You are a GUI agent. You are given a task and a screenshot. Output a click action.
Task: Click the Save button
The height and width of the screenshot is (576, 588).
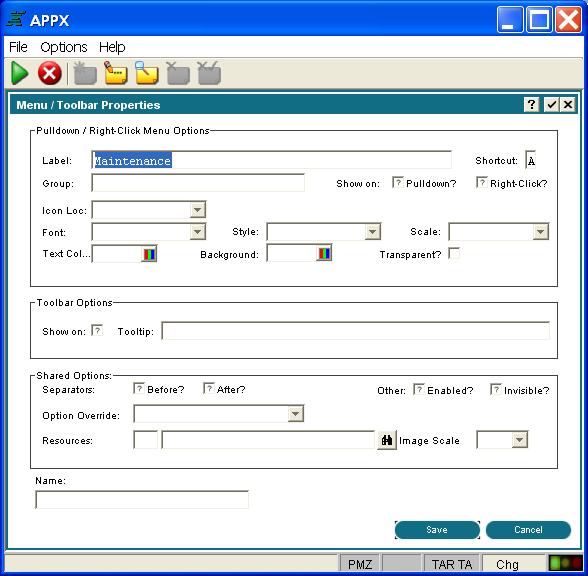tap(437, 530)
